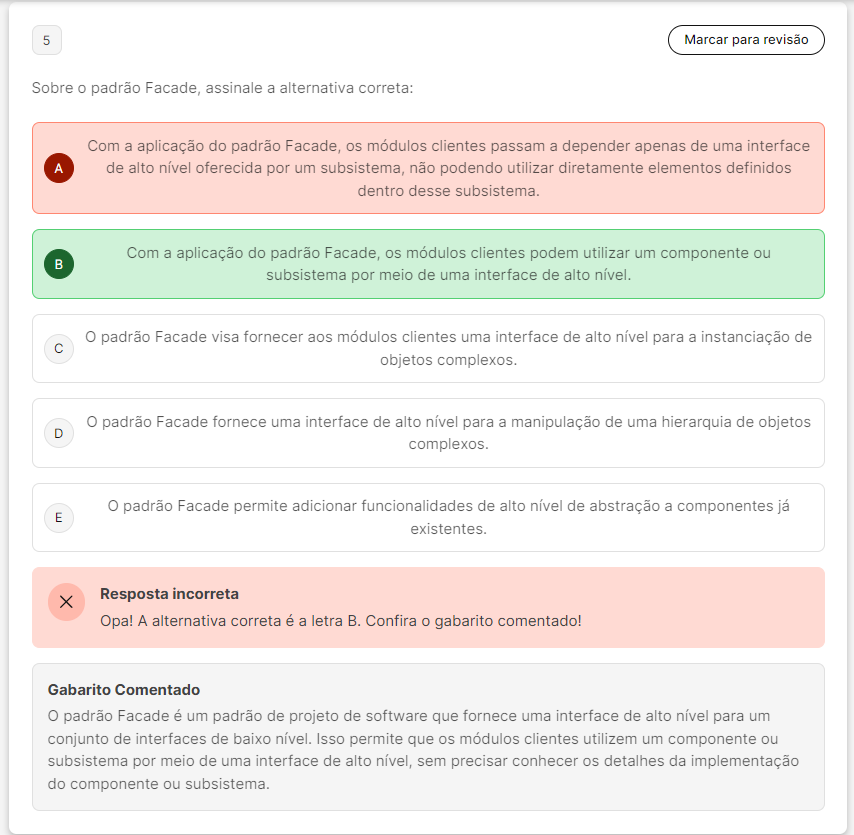Choose the letter D option circle

pyautogui.click(x=59, y=433)
